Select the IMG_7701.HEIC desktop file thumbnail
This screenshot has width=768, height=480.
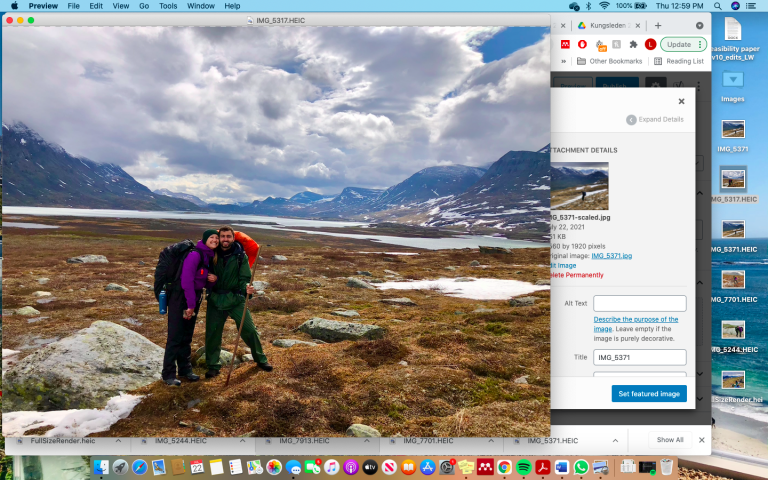pyautogui.click(x=733, y=278)
